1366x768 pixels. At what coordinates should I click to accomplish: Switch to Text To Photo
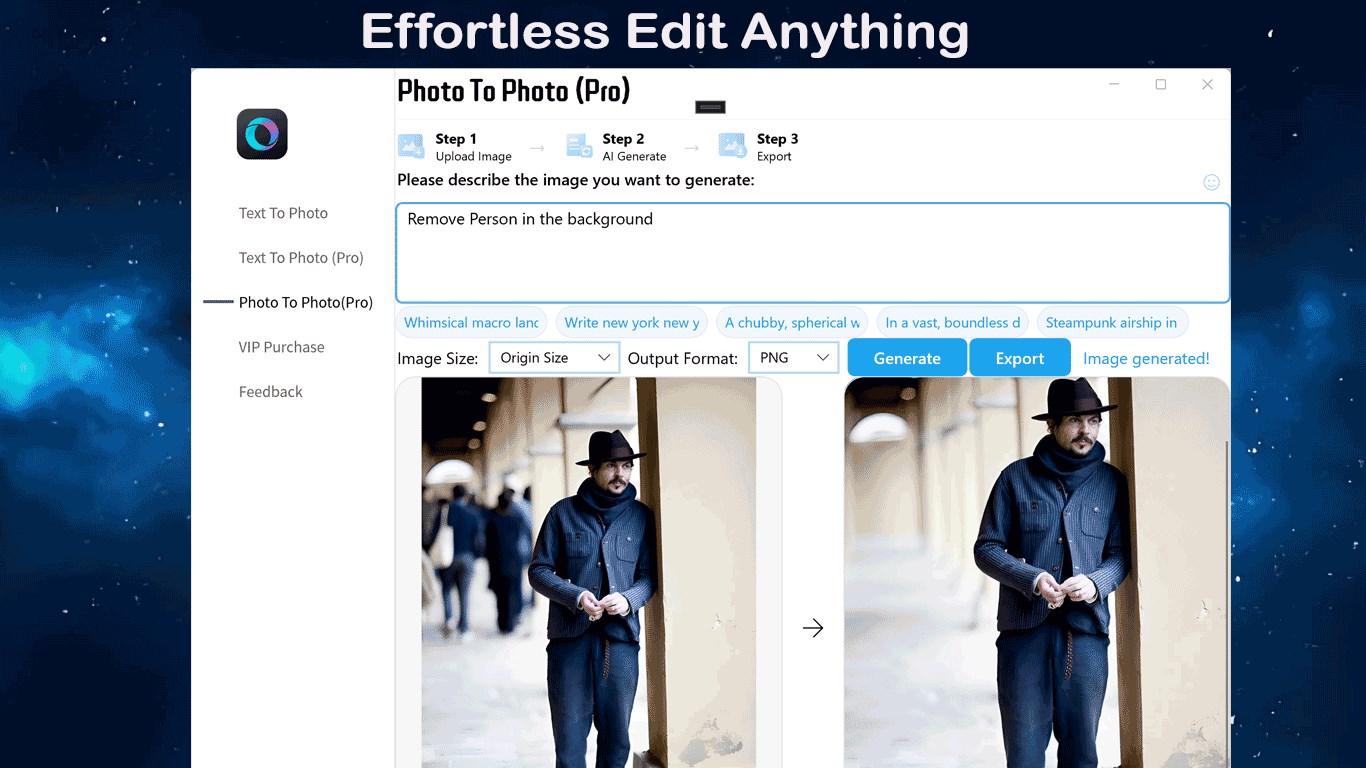(283, 213)
